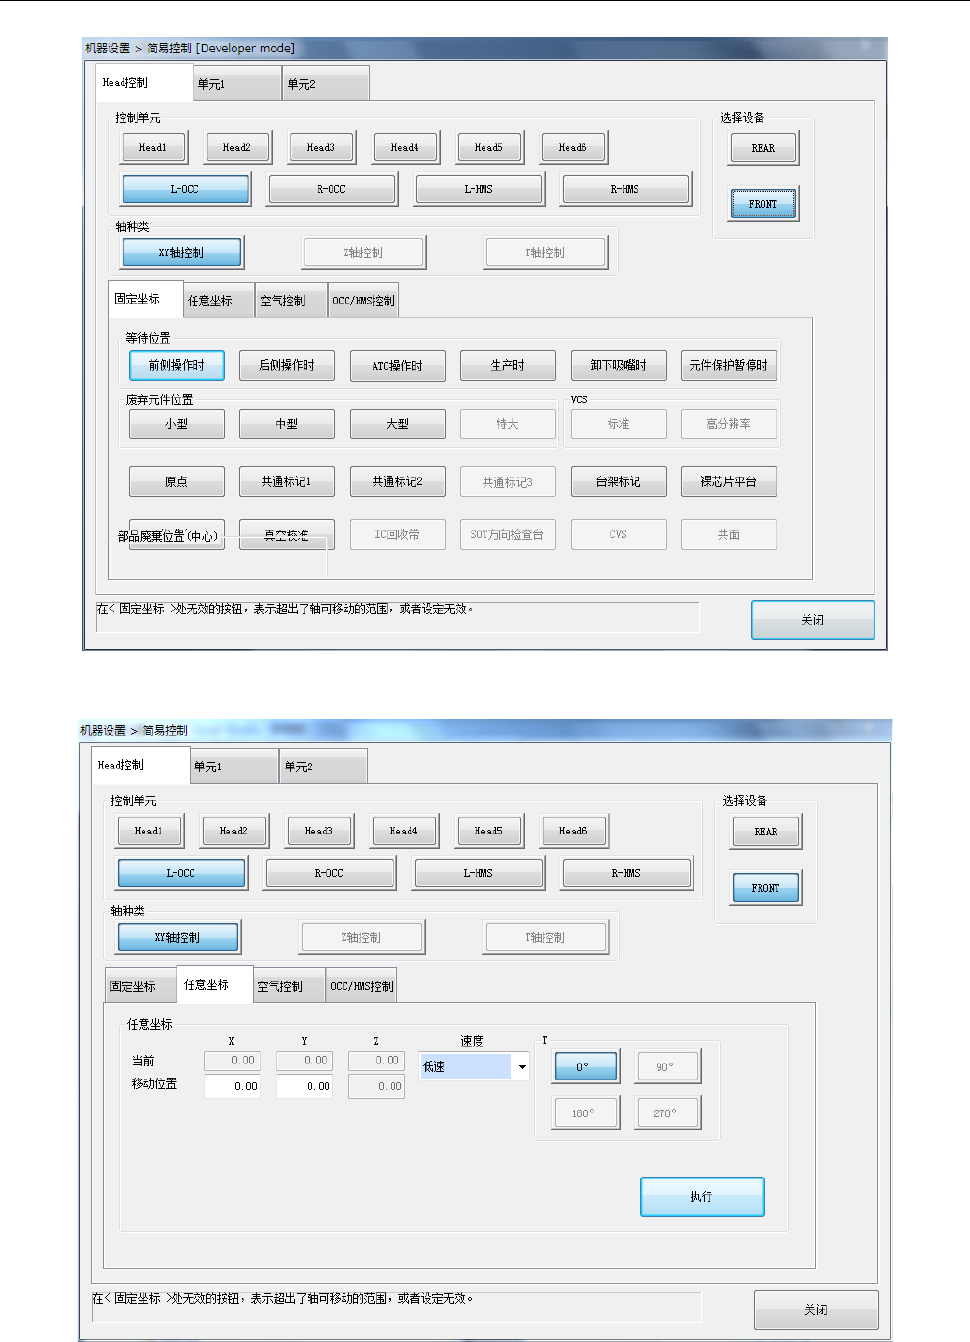Select Head3 in the Developer mode window
The width and height of the screenshot is (970, 1342).
pos(321,148)
